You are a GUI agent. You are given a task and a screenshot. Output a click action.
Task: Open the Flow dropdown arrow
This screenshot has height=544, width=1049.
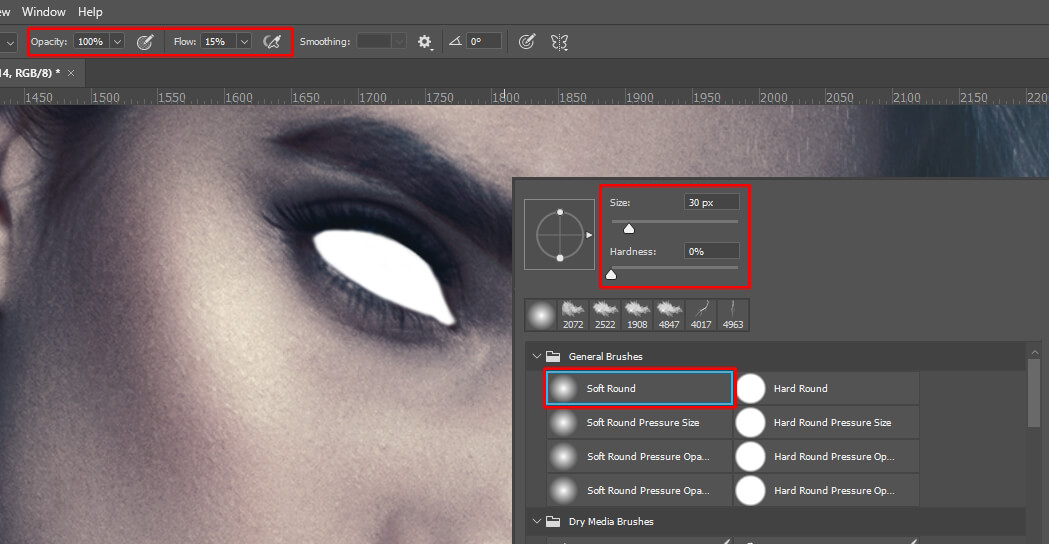click(243, 42)
